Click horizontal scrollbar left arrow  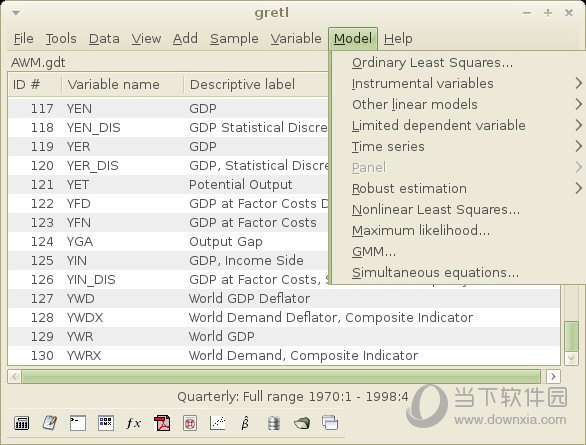(15, 376)
